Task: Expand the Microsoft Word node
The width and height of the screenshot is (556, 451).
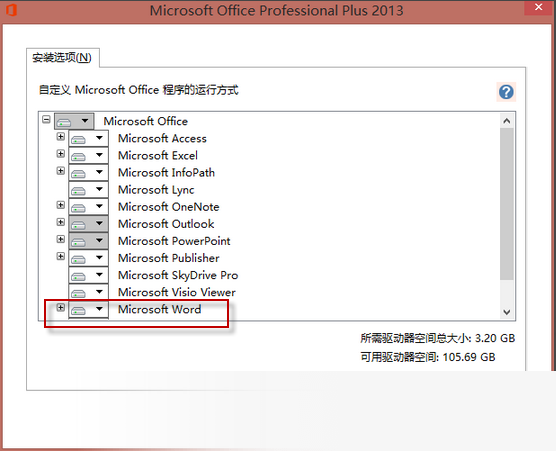Action: [61, 307]
